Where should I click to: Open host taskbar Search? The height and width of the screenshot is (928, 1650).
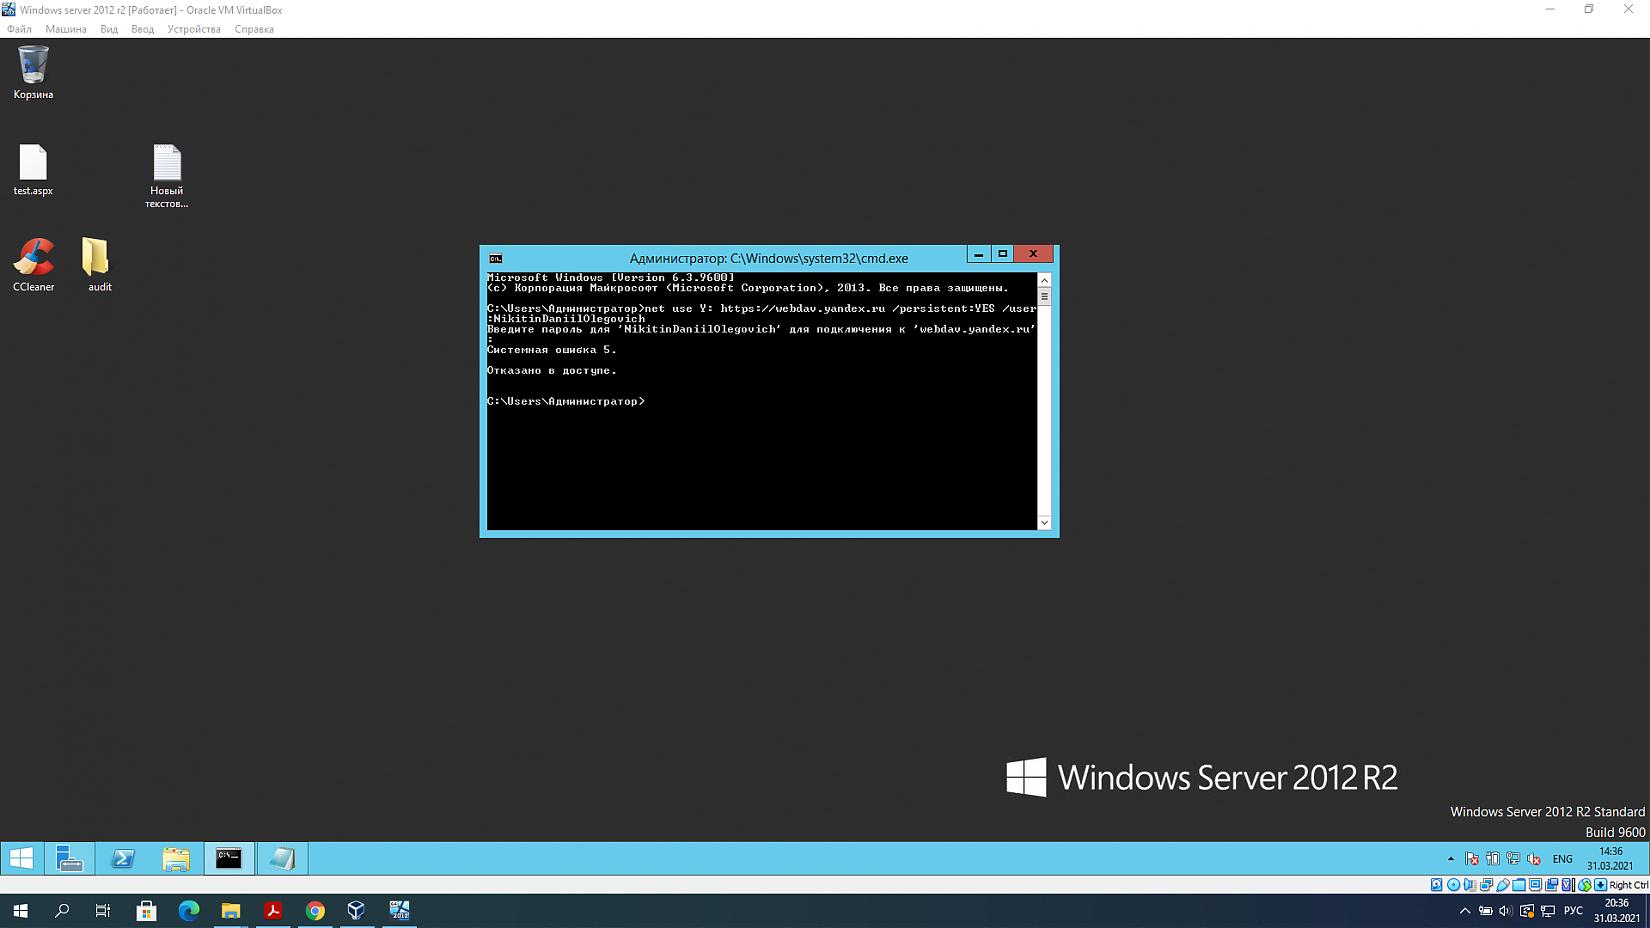(62, 910)
